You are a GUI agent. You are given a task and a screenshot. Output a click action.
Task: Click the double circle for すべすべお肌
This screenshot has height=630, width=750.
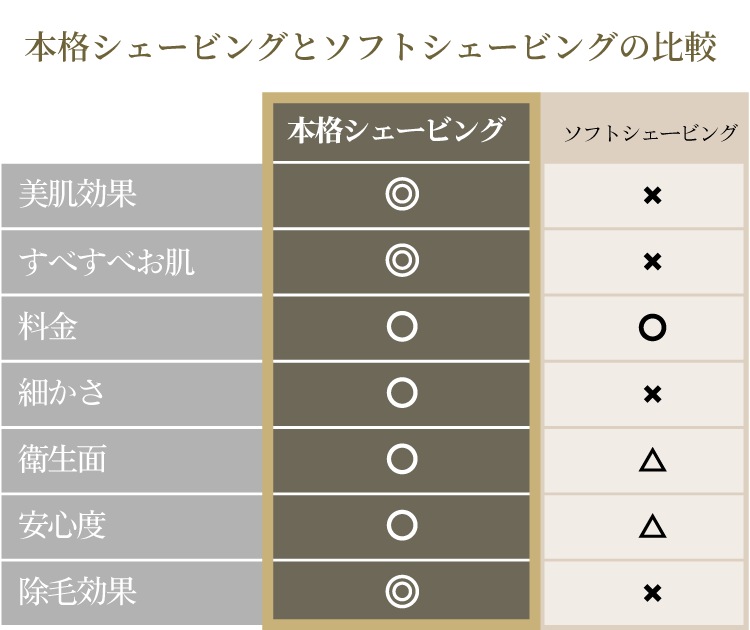401,261
